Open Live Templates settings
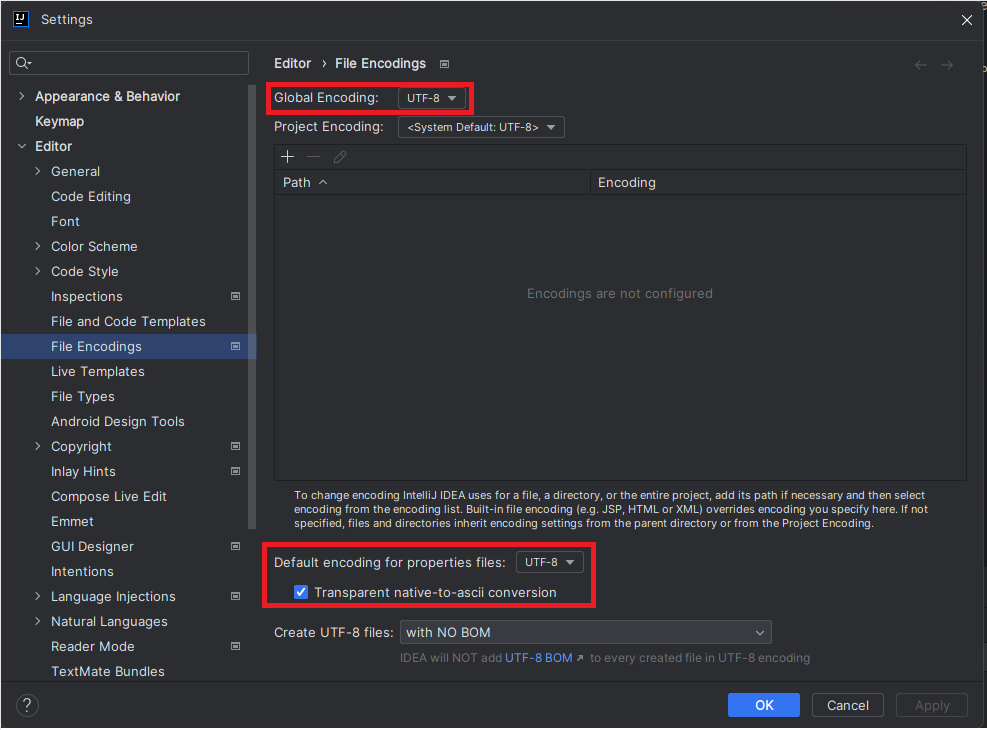 pos(98,371)
